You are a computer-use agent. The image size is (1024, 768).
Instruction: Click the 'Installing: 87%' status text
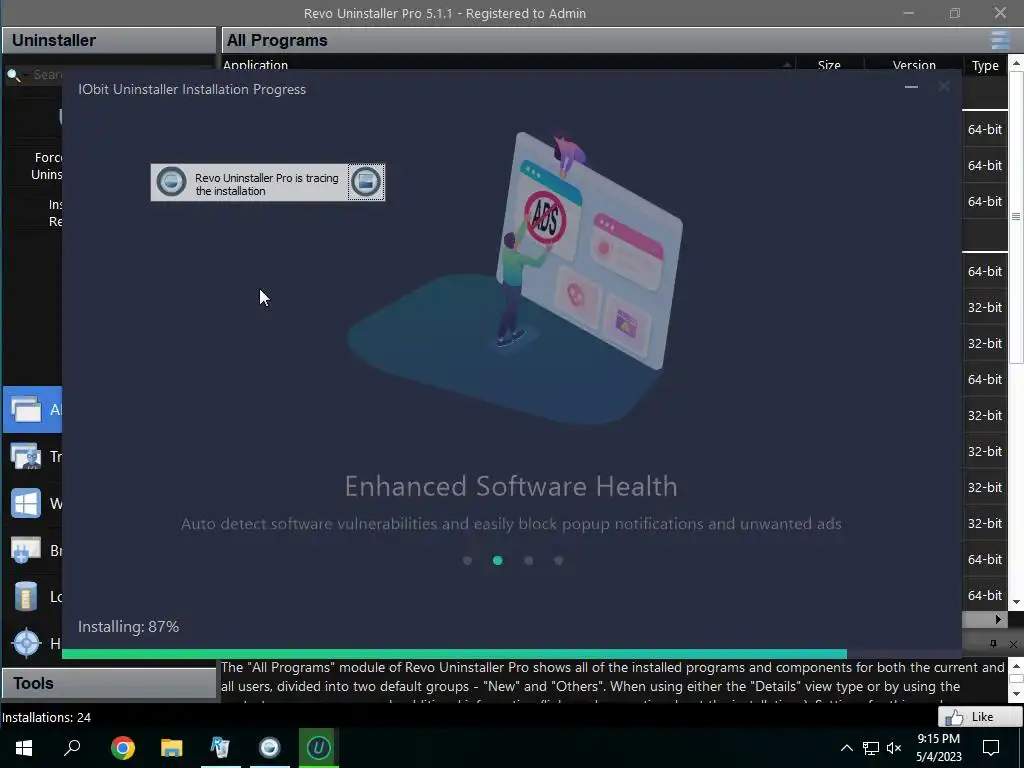[128, 627]
